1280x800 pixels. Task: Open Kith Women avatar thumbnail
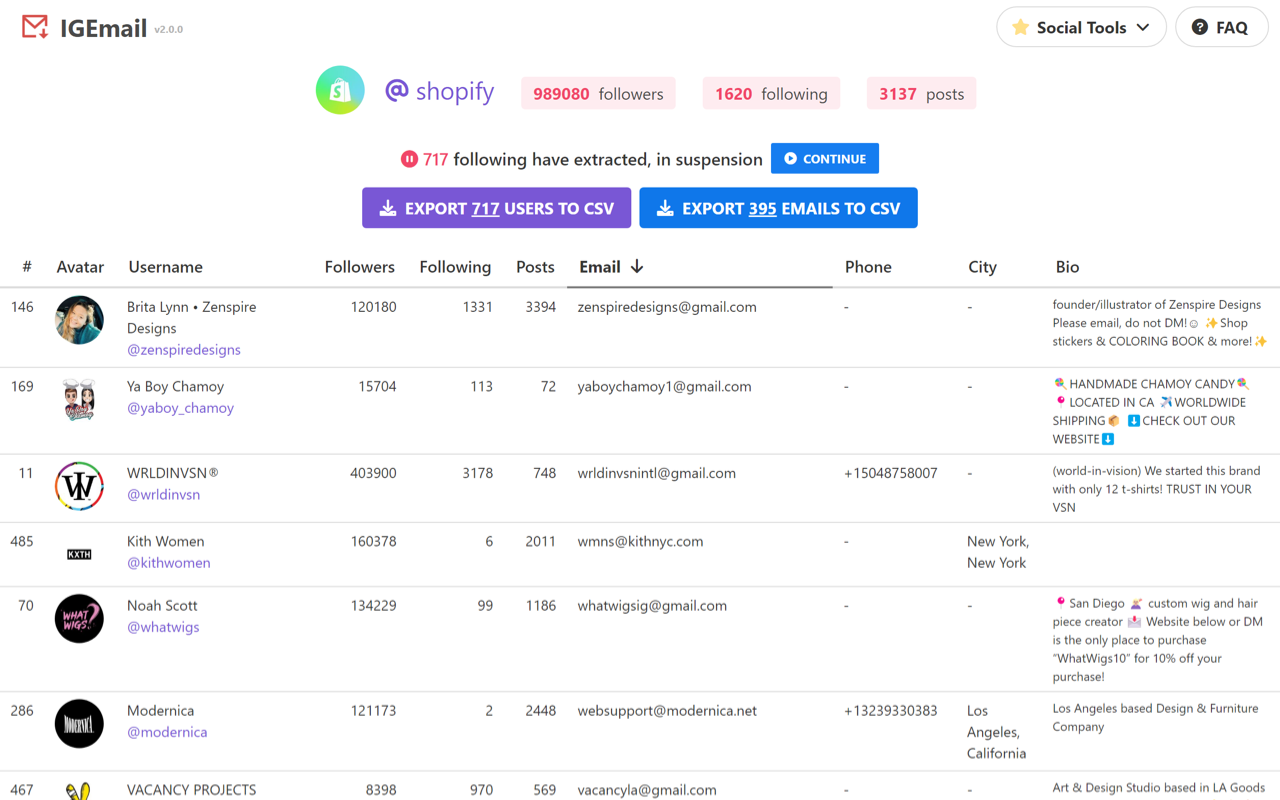[x=79, y=554]
